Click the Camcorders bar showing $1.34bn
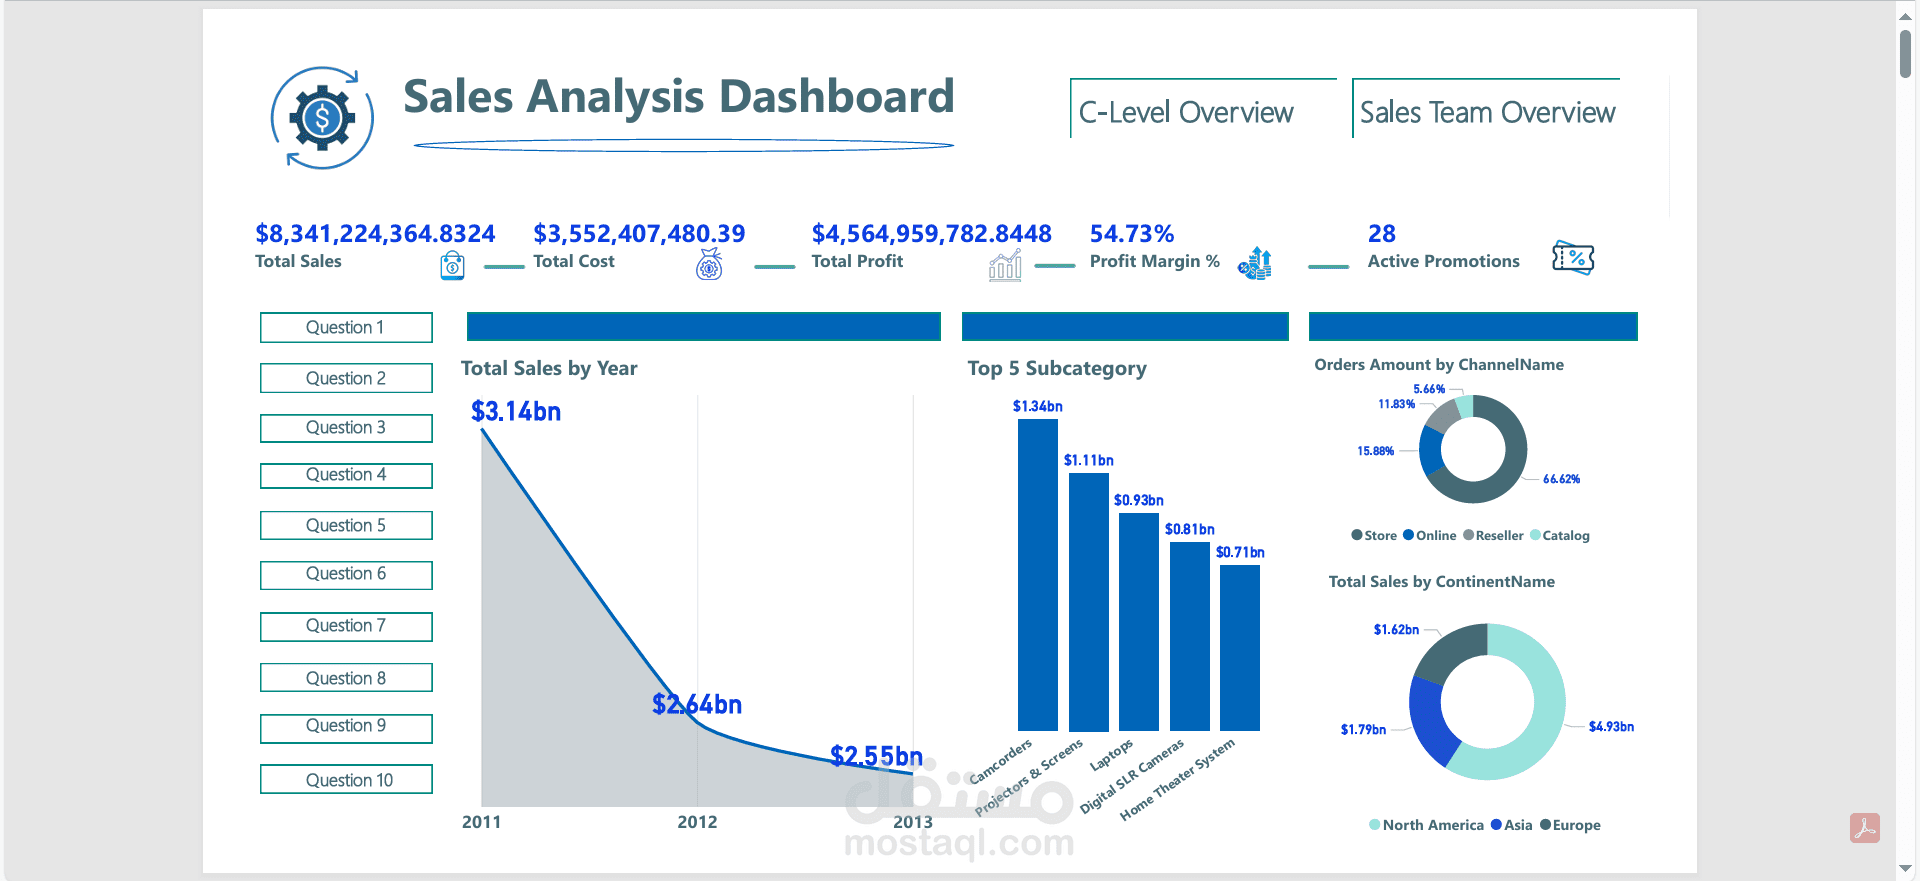 click(x=1038, y=575)
